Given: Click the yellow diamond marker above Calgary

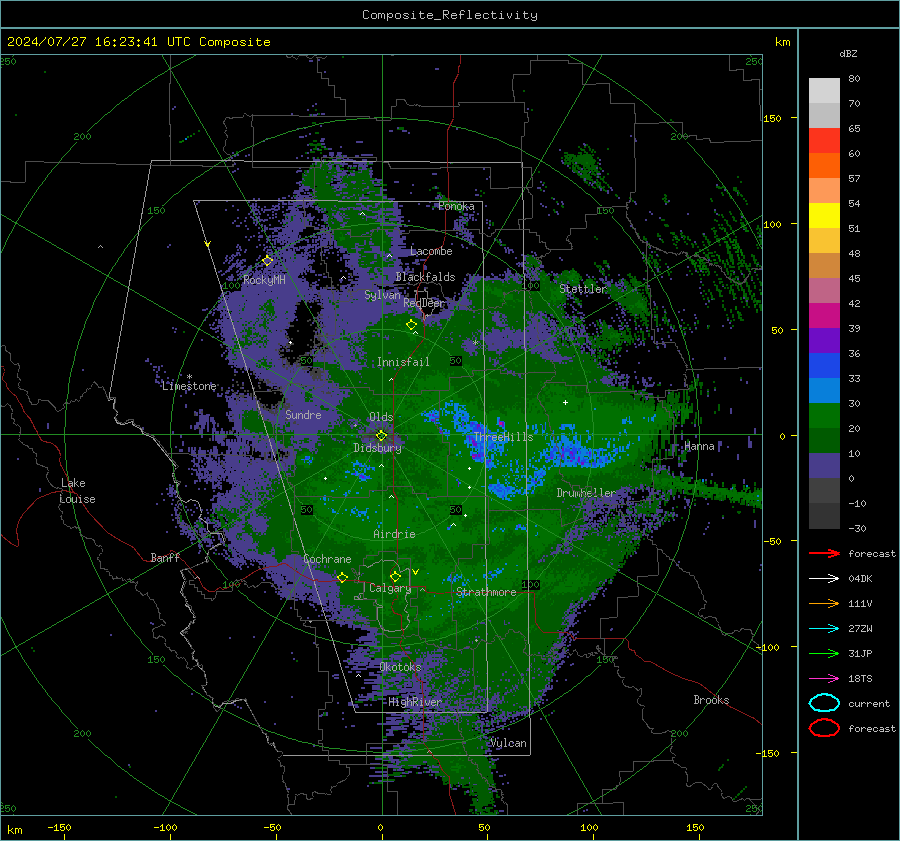Looking at the screenshot, I should [x=395, y=576].
